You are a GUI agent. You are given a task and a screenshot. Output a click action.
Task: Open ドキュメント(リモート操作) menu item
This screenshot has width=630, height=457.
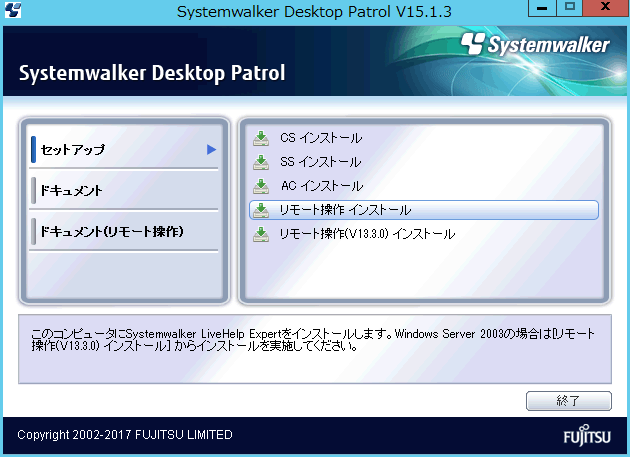point(124,231)
